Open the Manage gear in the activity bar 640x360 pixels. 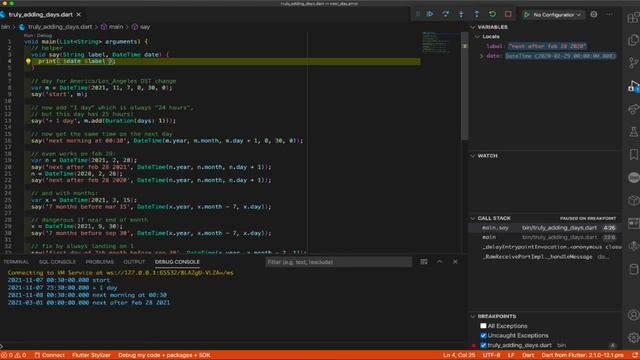(x=633, y=338)
